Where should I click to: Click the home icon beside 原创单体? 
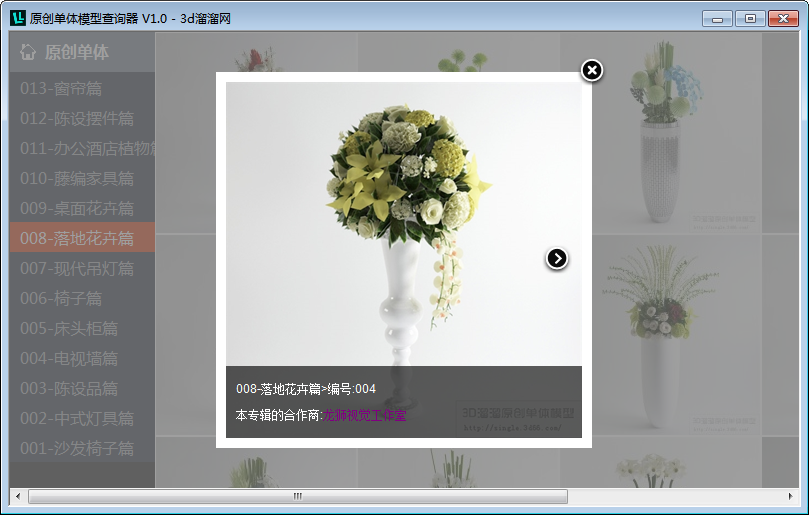28,52
